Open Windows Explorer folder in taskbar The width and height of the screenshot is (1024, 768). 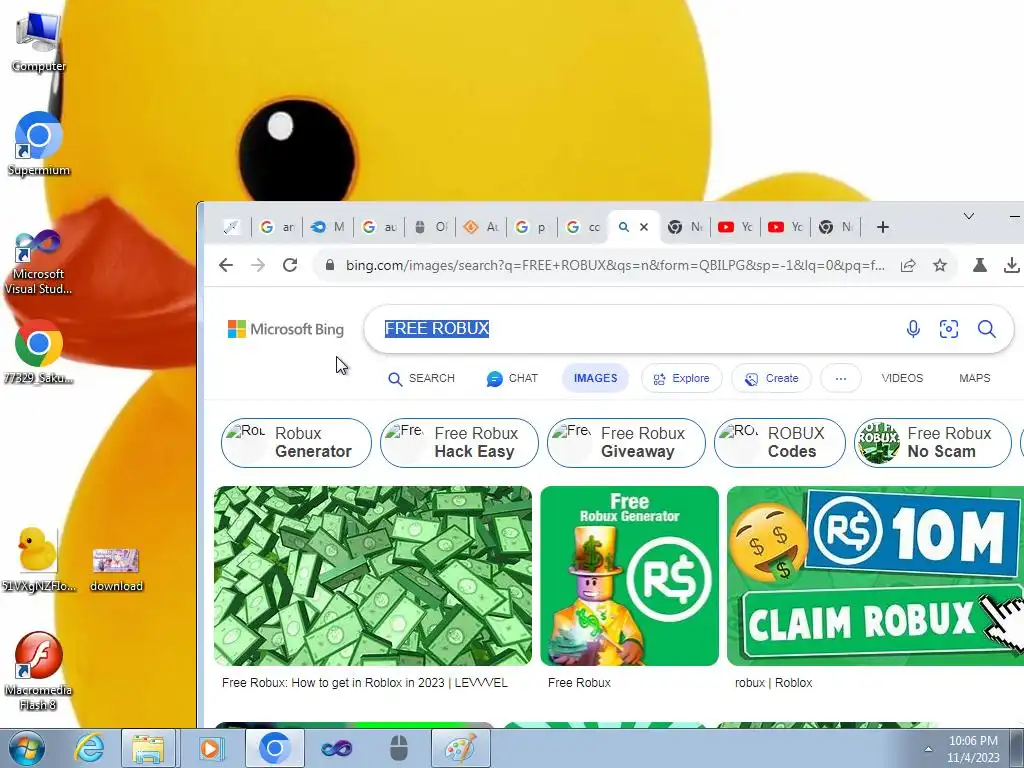click(148, 748)
